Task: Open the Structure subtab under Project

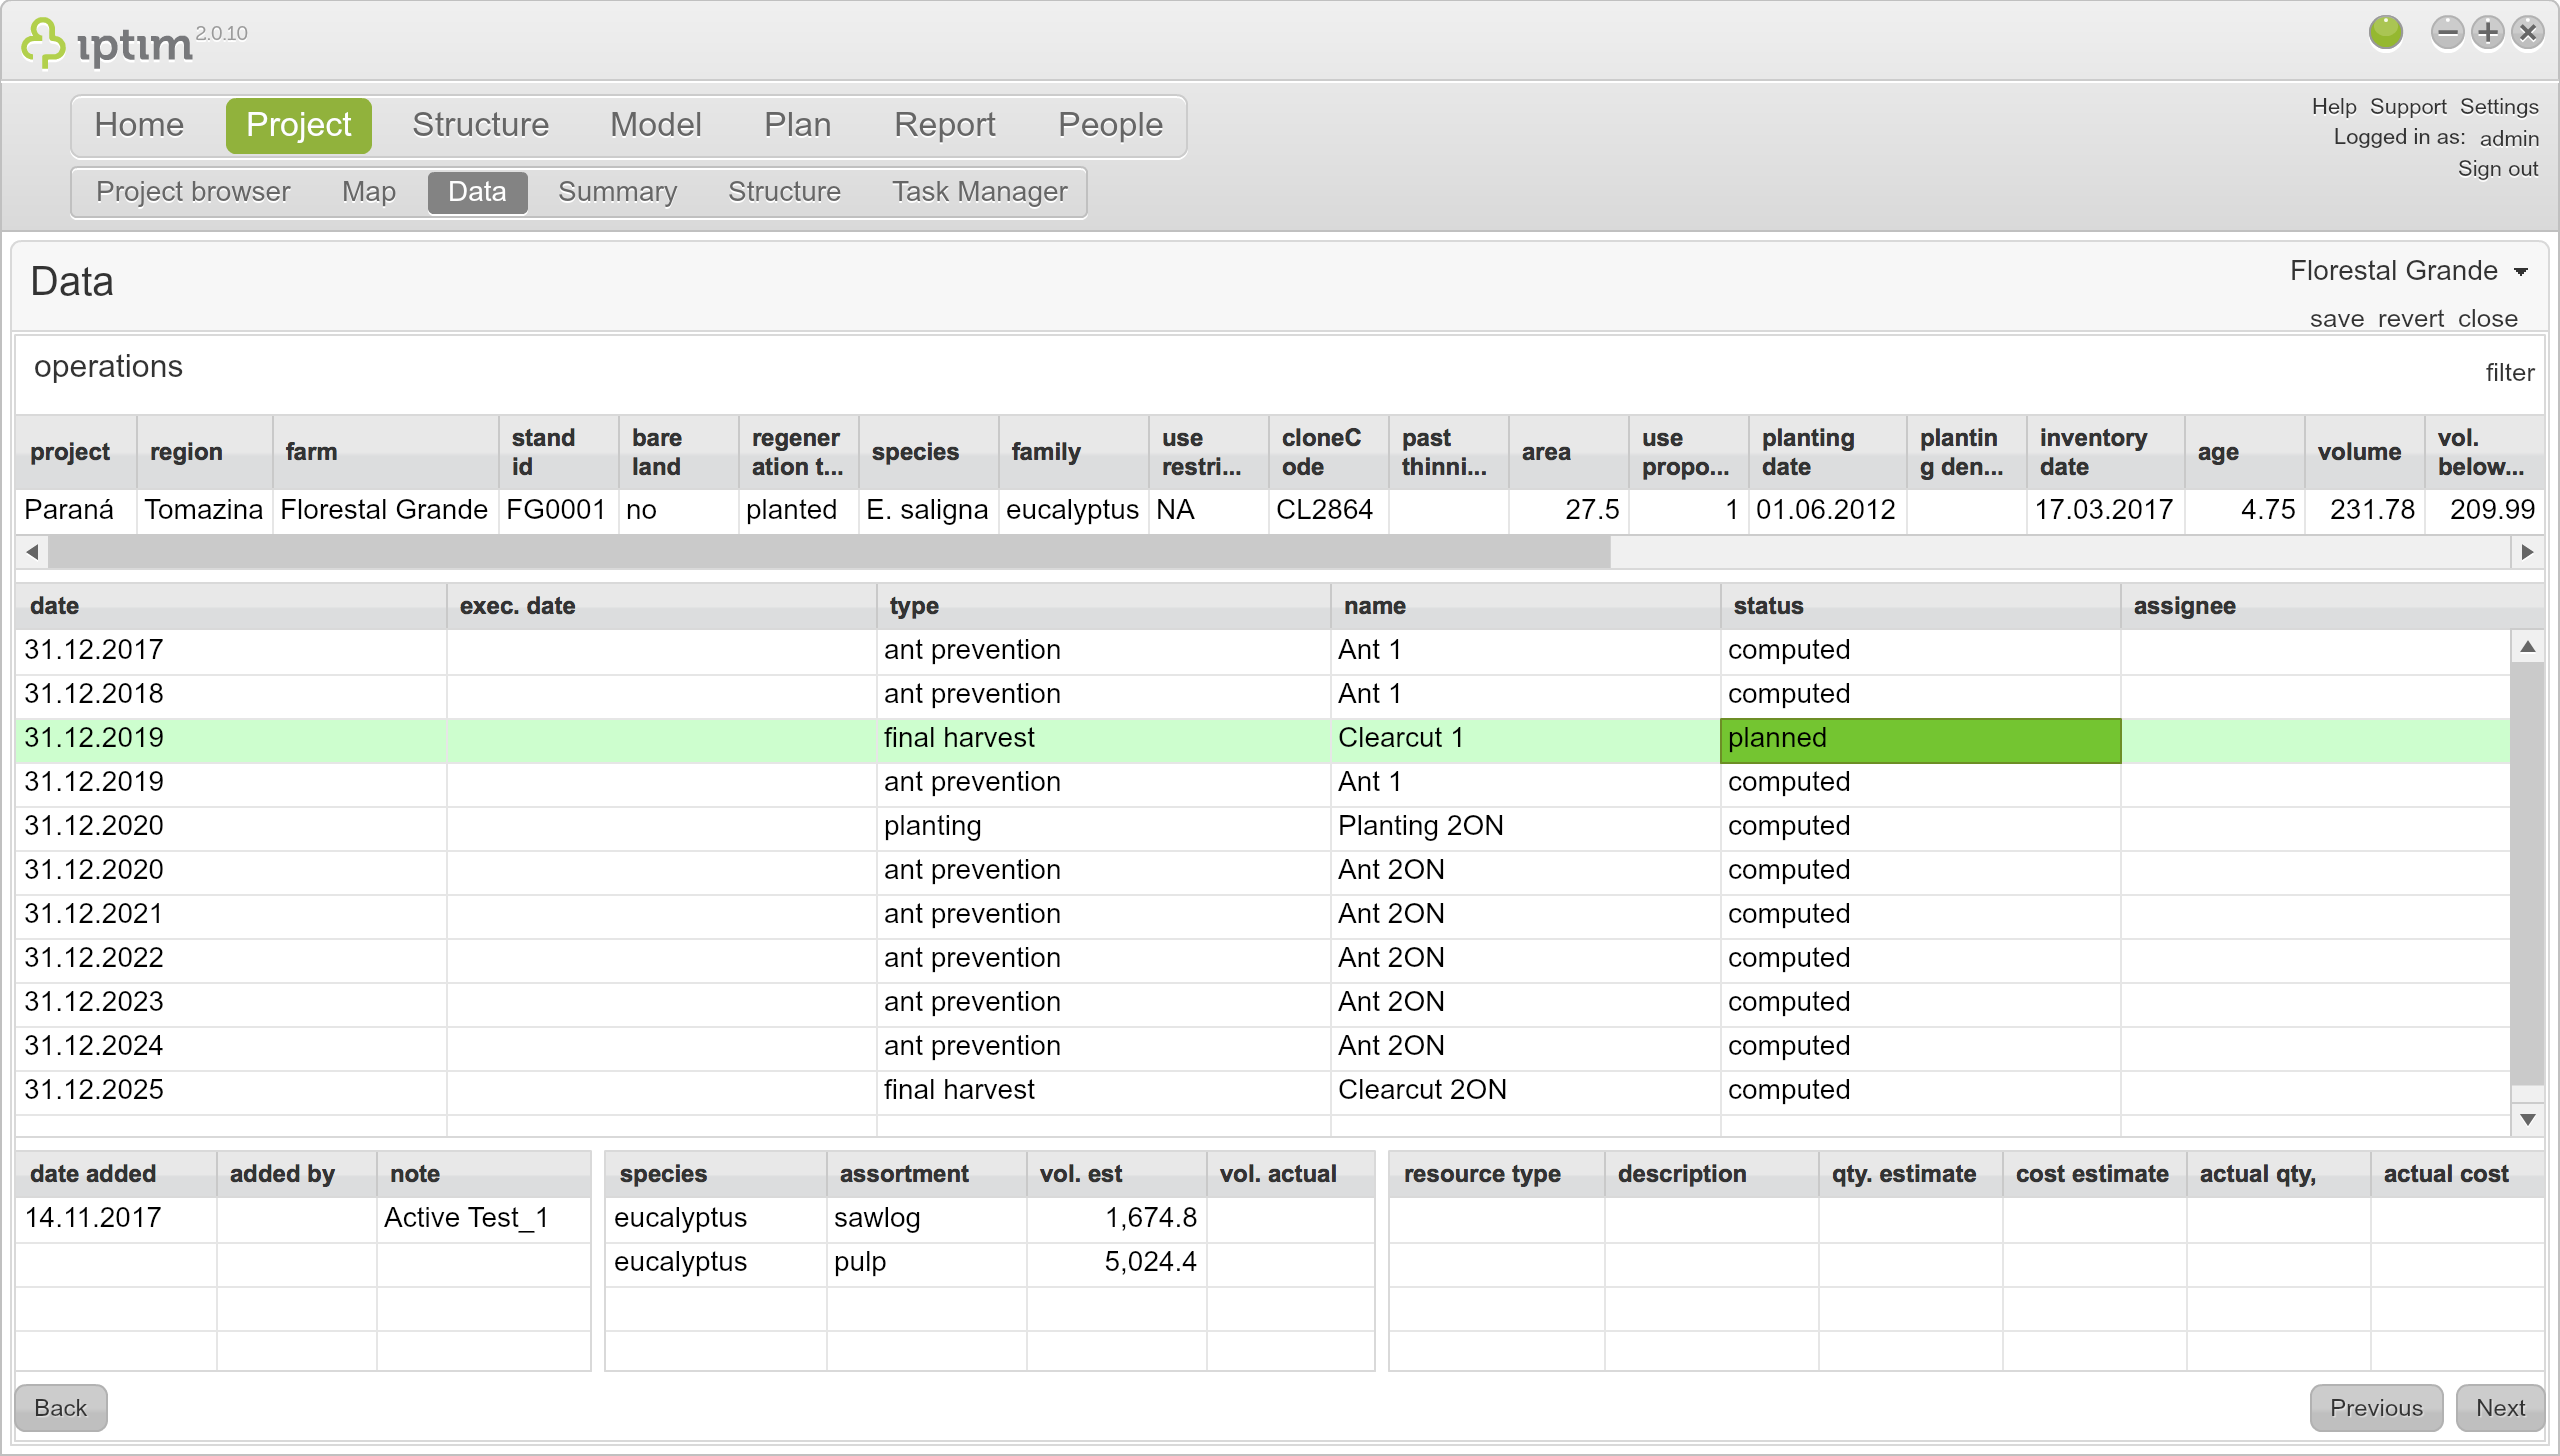Action: [x=784, y=191]
